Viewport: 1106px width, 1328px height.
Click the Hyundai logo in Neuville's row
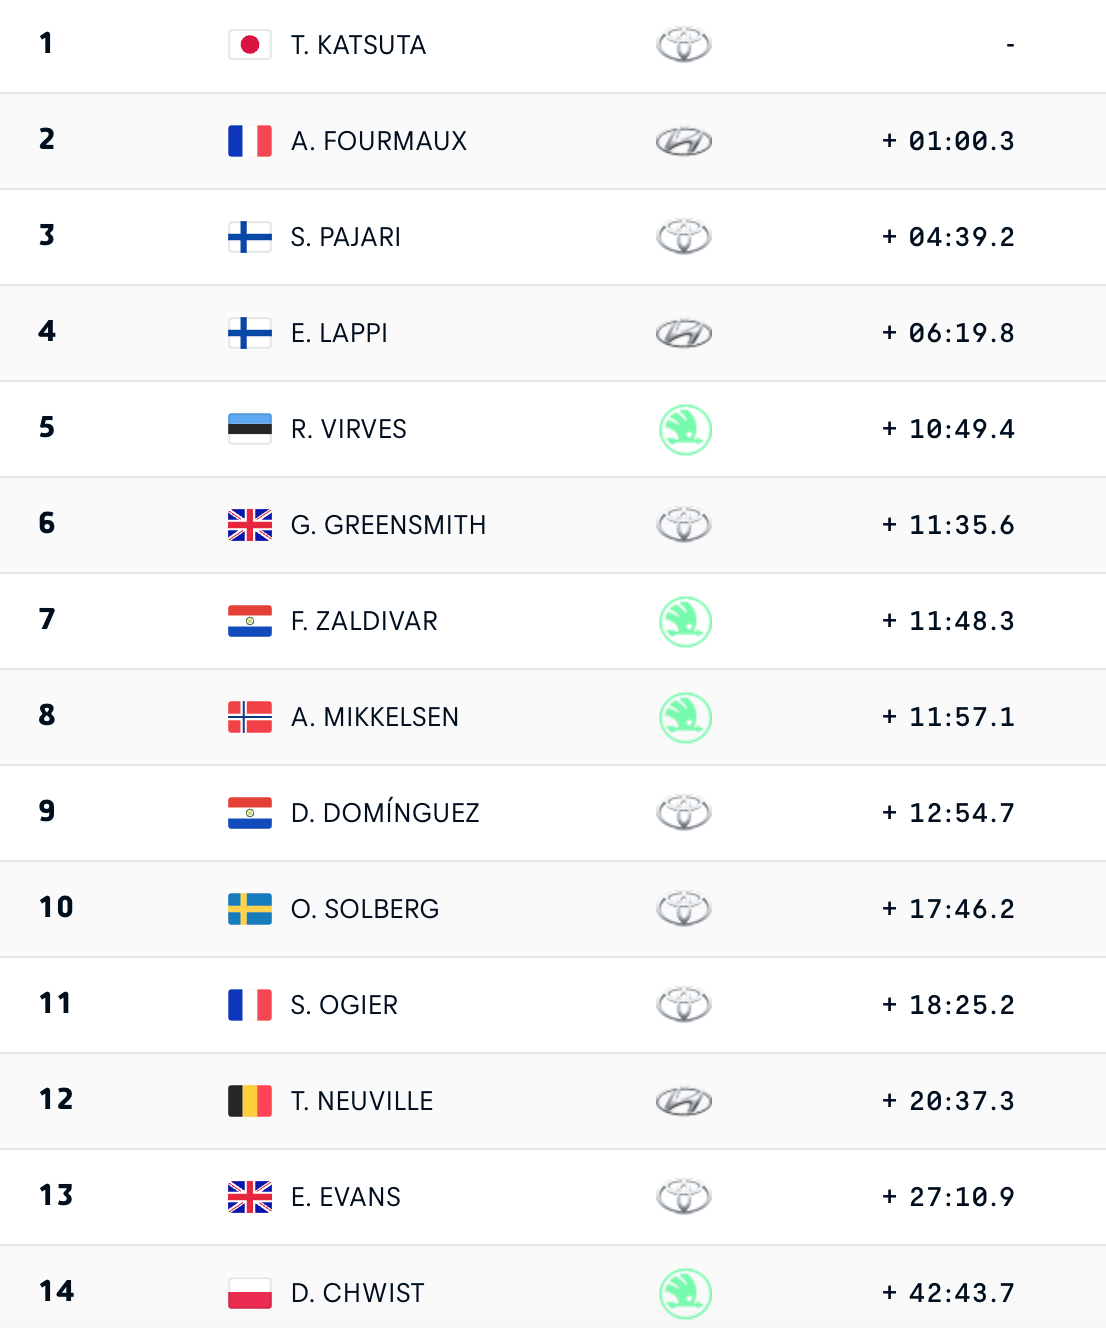pos(684,1102)
